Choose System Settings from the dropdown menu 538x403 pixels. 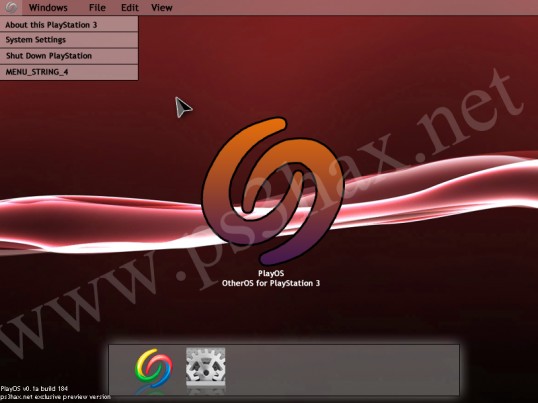click(69, 40)
